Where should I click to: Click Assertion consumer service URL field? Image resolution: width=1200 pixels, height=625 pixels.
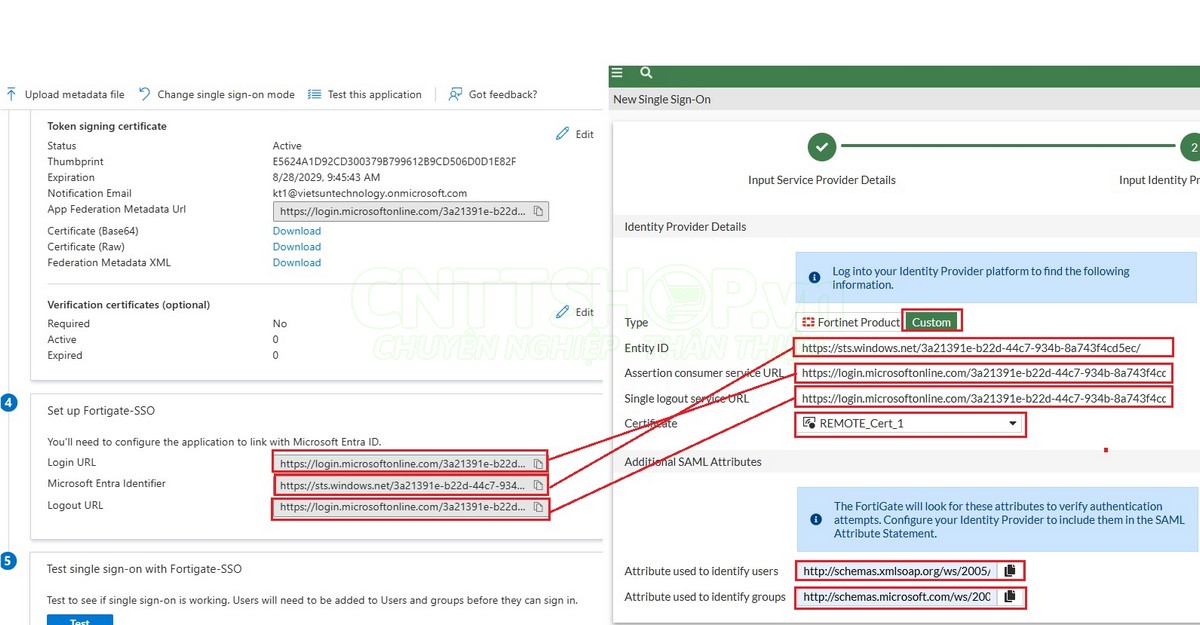984,373
